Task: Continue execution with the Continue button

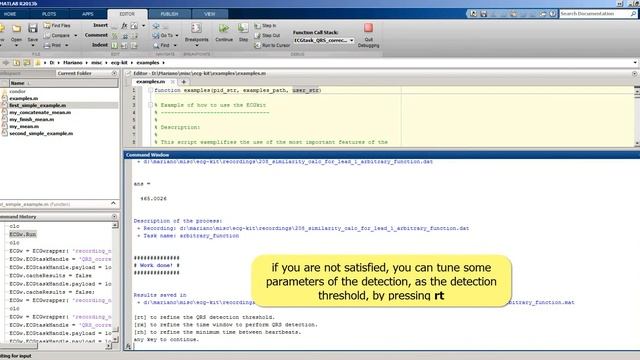Action: point(224,32)
